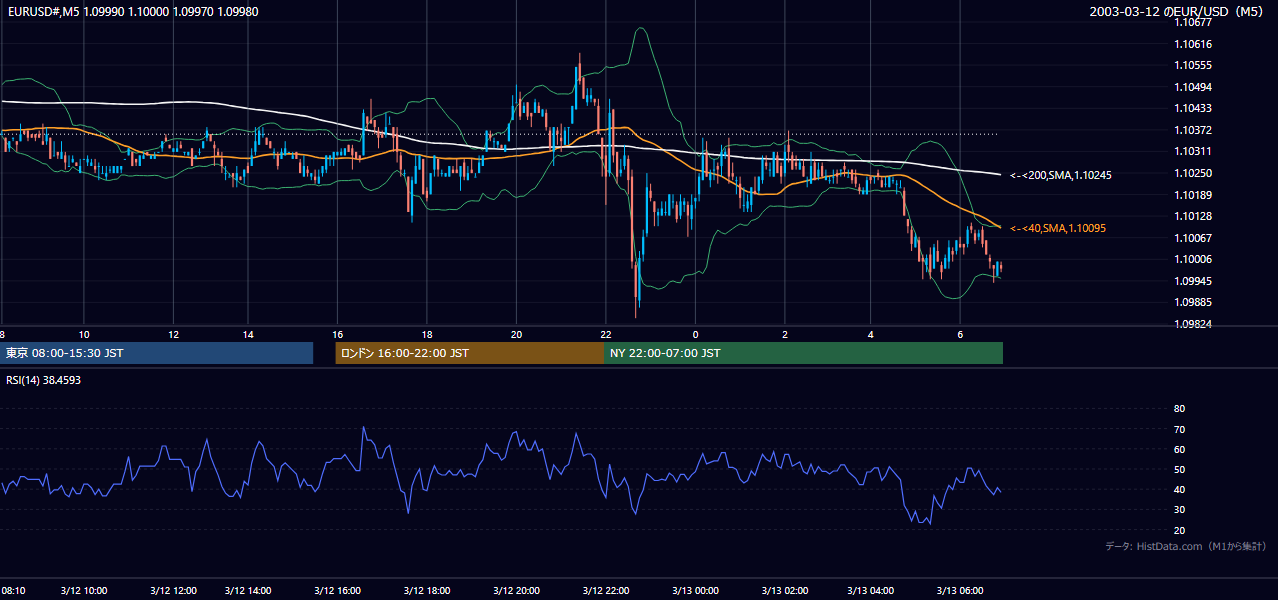Click the 3/12 20:00 bottom time label
The height and width of the screenshot is (600, 1278).
point(516,590)
